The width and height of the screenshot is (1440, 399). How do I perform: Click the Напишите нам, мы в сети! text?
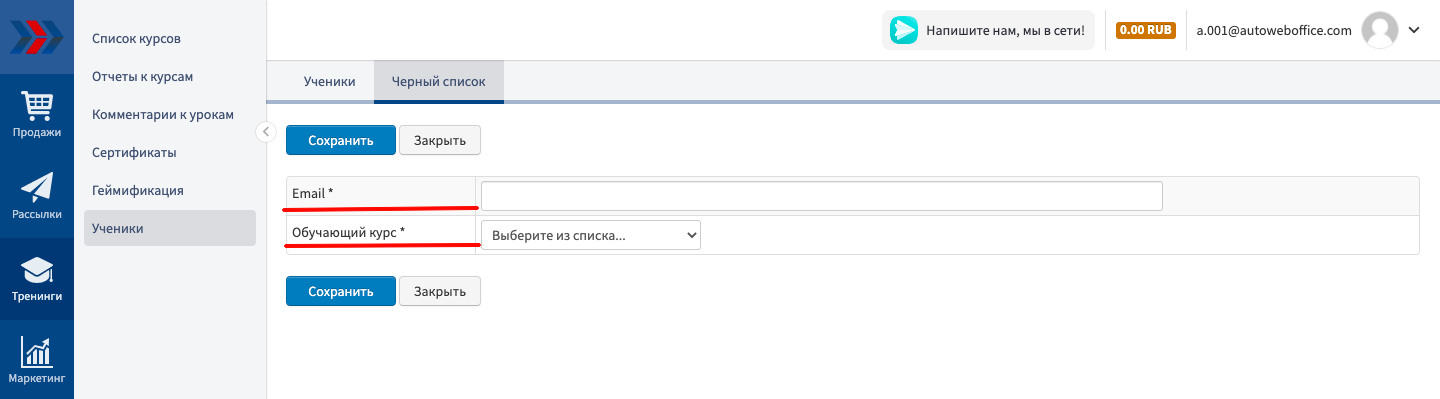(x=1005, y=31)
